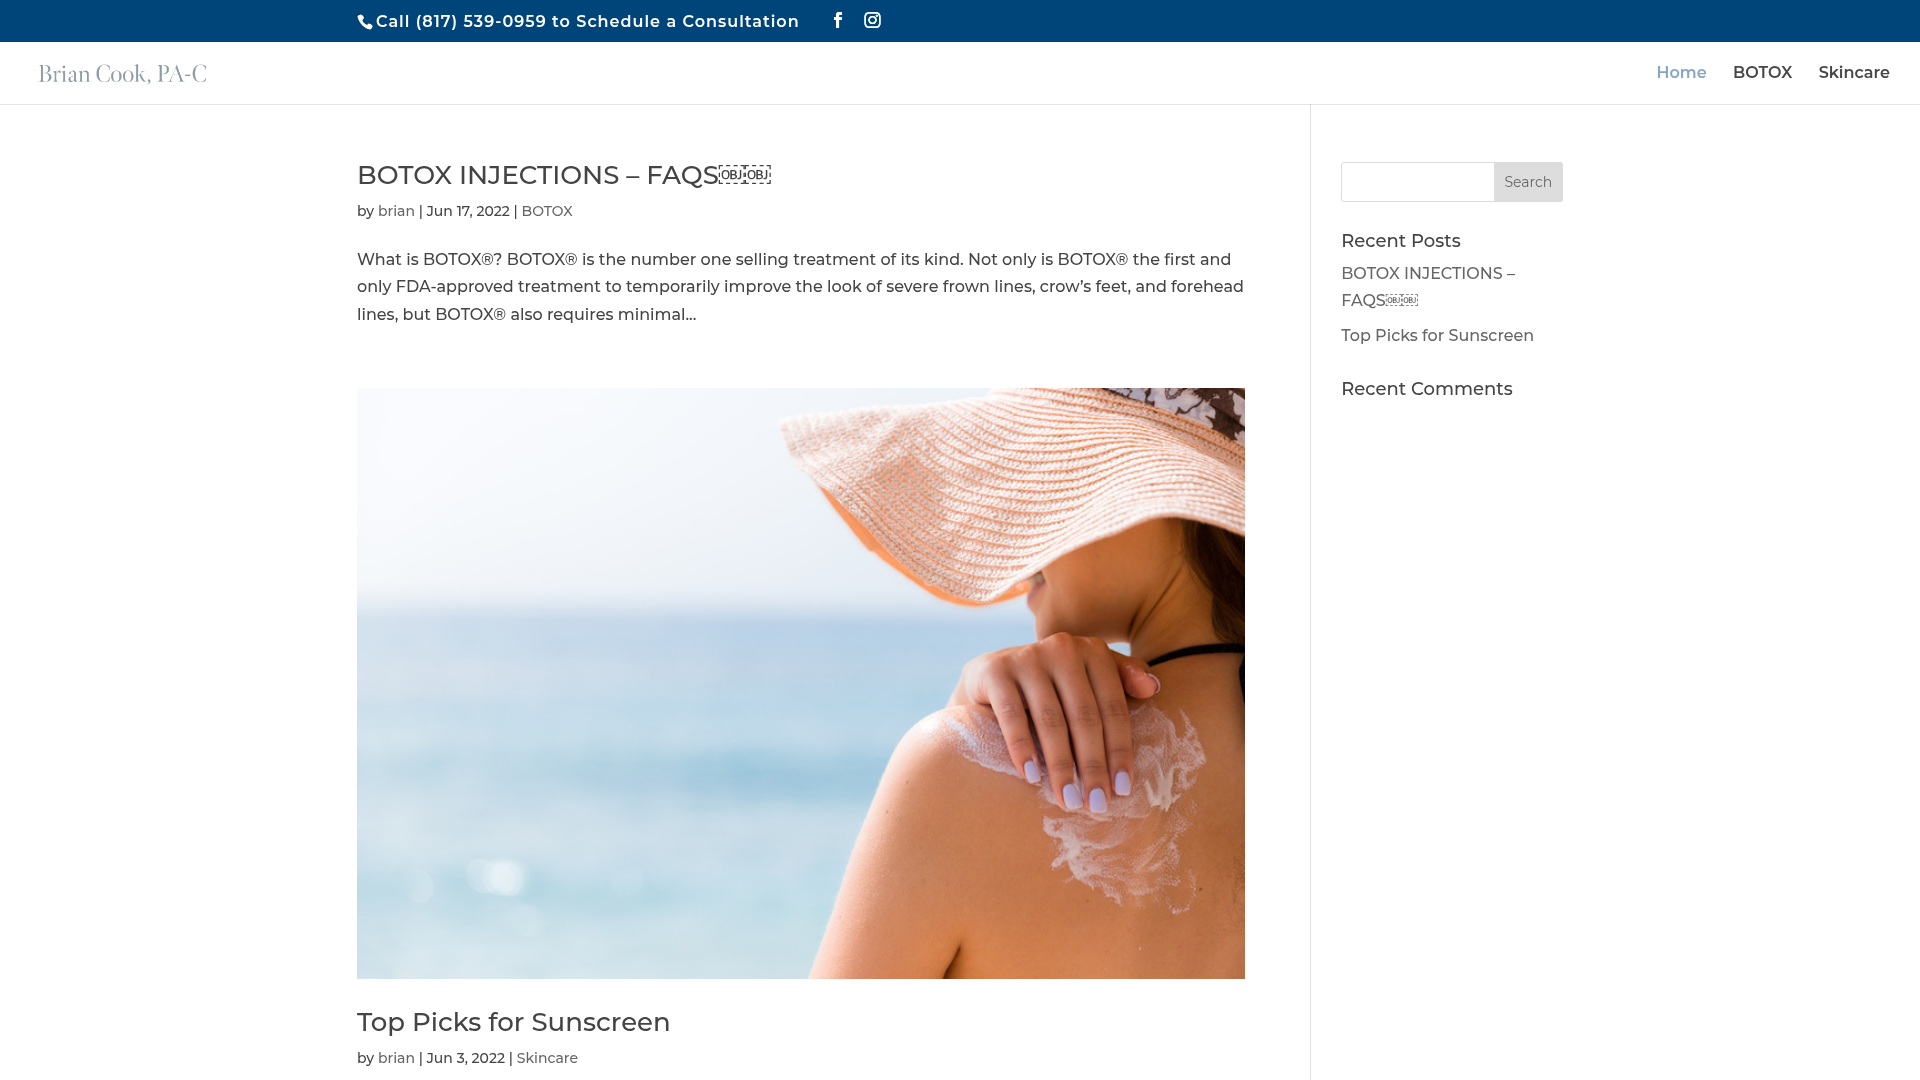Click the phone icon in top bar
The height and width of the screenshot is (1080, 1920).
[x=365, y=22]
